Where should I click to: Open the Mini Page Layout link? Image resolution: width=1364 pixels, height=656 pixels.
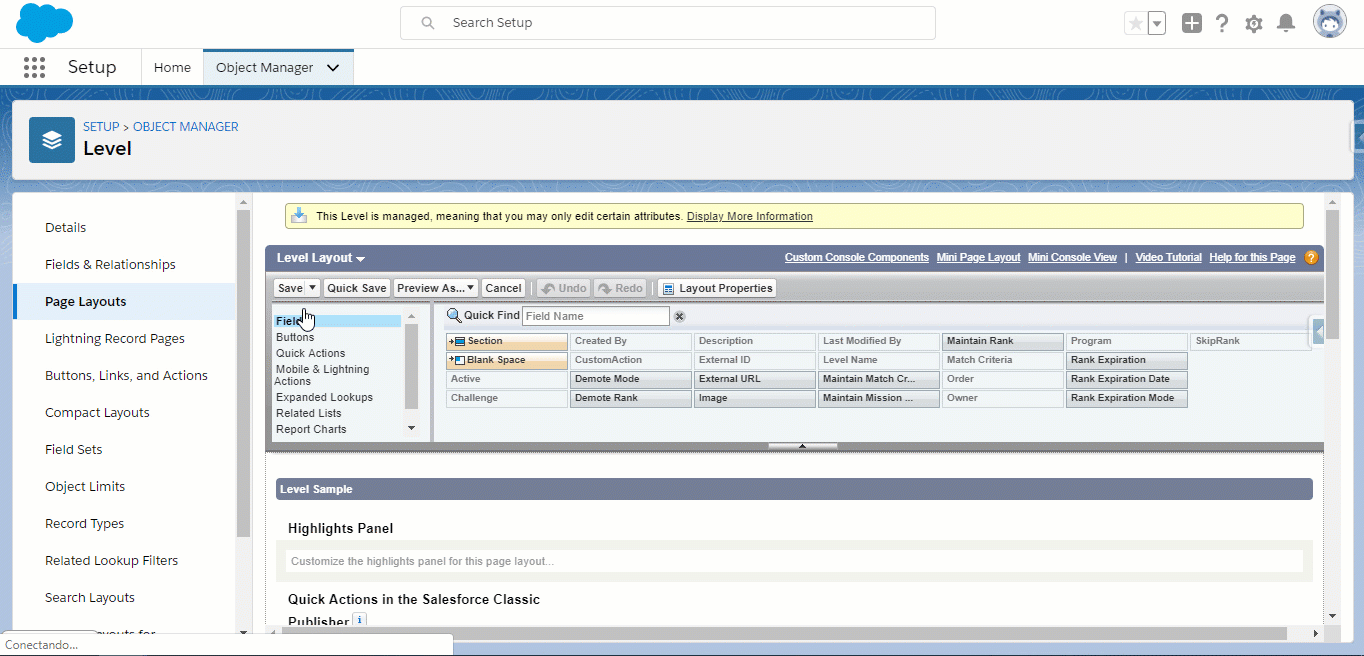click(979, 258)
